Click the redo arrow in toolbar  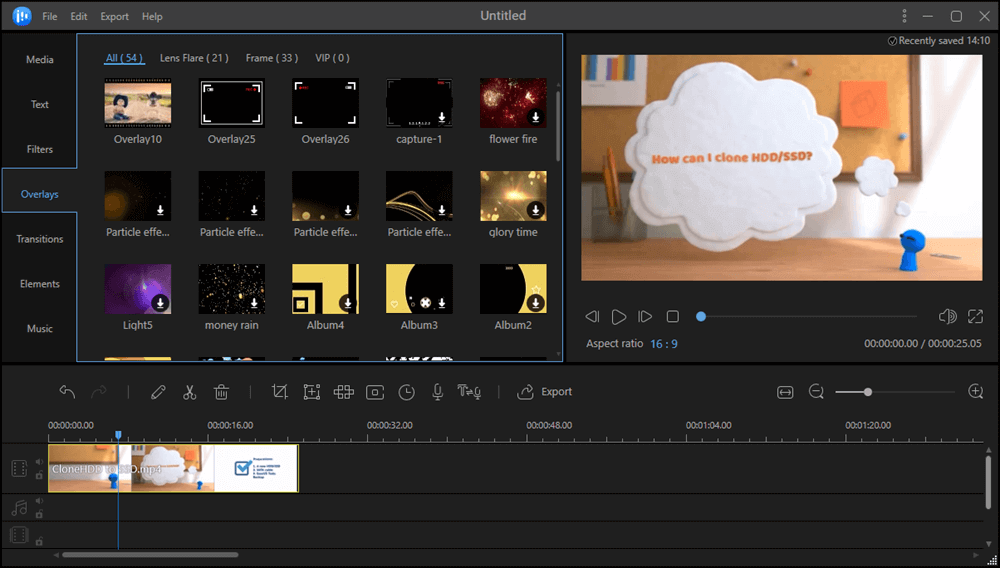tap(99, 391)
